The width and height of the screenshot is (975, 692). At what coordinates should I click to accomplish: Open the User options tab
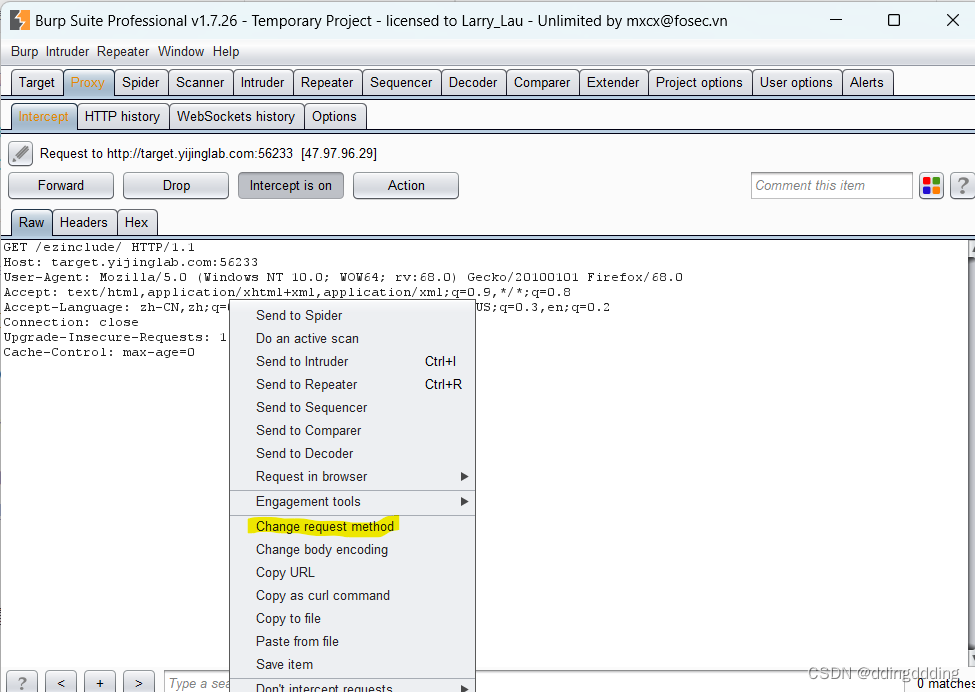coord(796,83)
